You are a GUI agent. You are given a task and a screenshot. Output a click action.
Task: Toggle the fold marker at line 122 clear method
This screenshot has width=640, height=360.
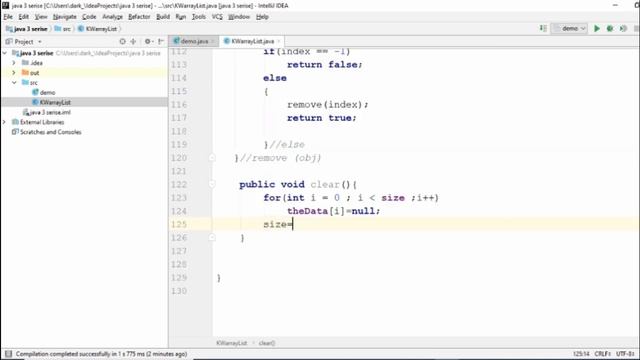click(x=212, y=184)
